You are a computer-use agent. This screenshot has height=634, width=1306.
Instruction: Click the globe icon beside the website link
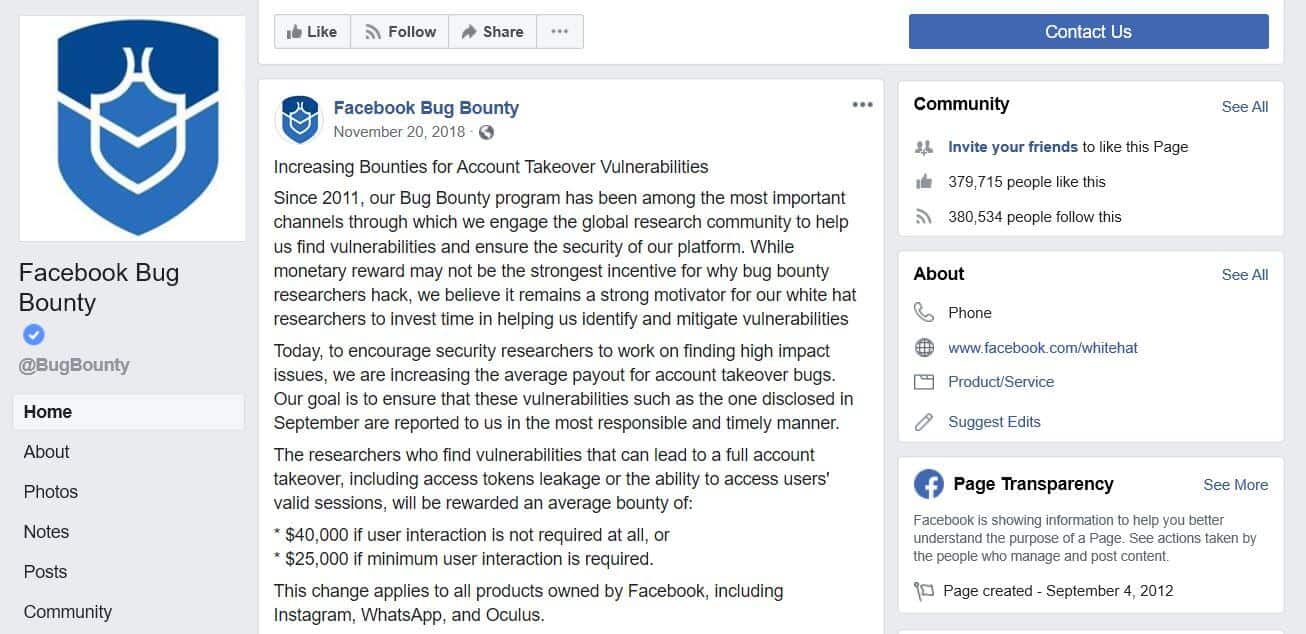pos(924,347)
